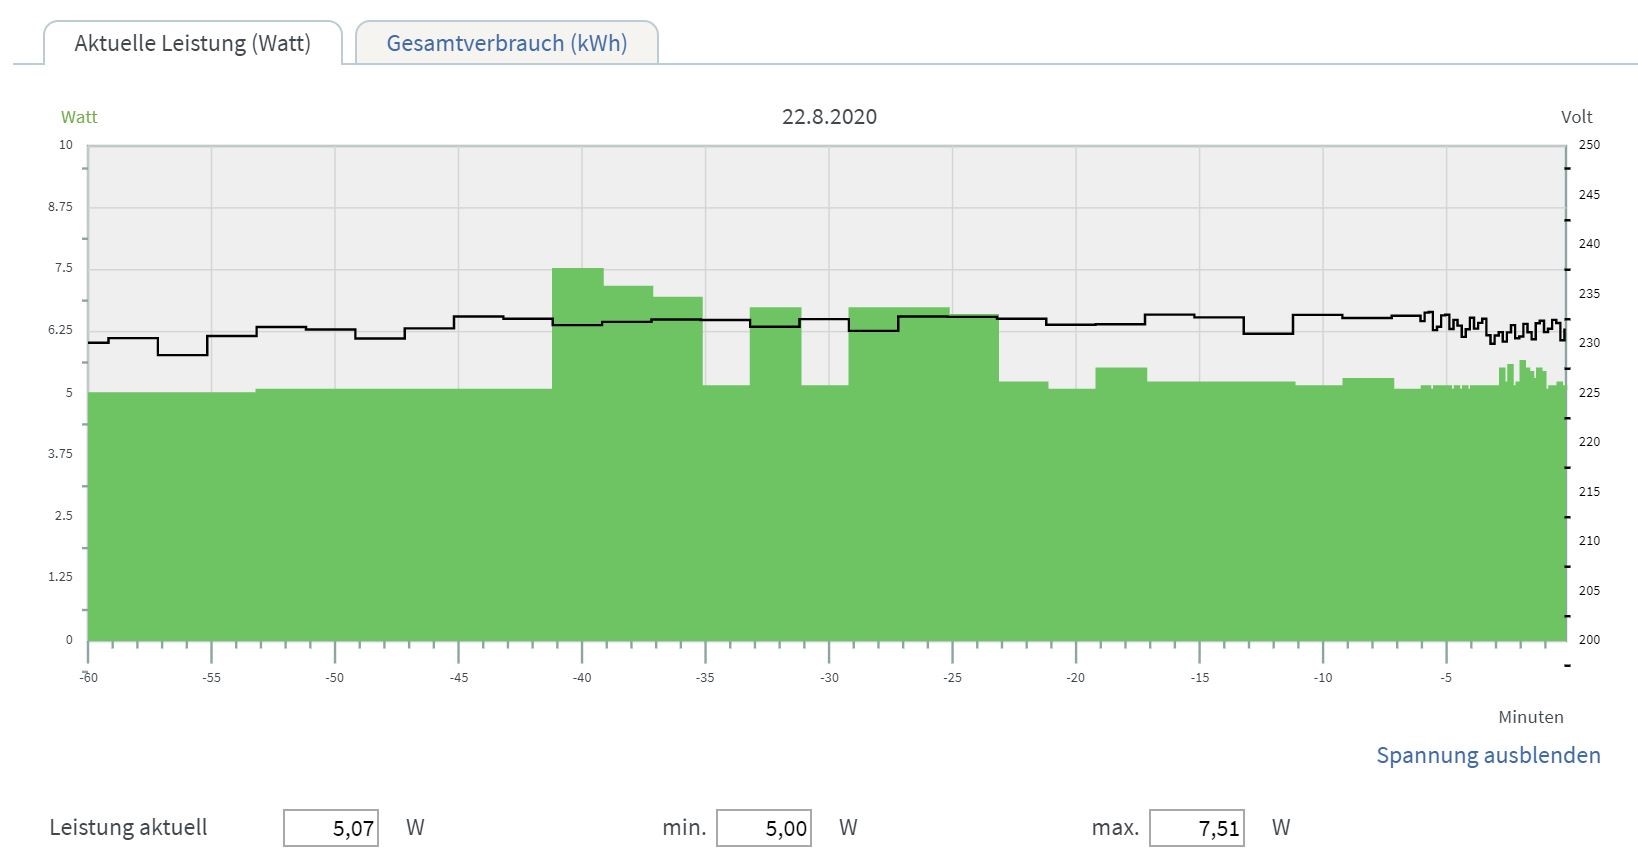Screen dimensions: 1638x862
Task: Click the Leistung aktuell label
Action: [129, 828]
